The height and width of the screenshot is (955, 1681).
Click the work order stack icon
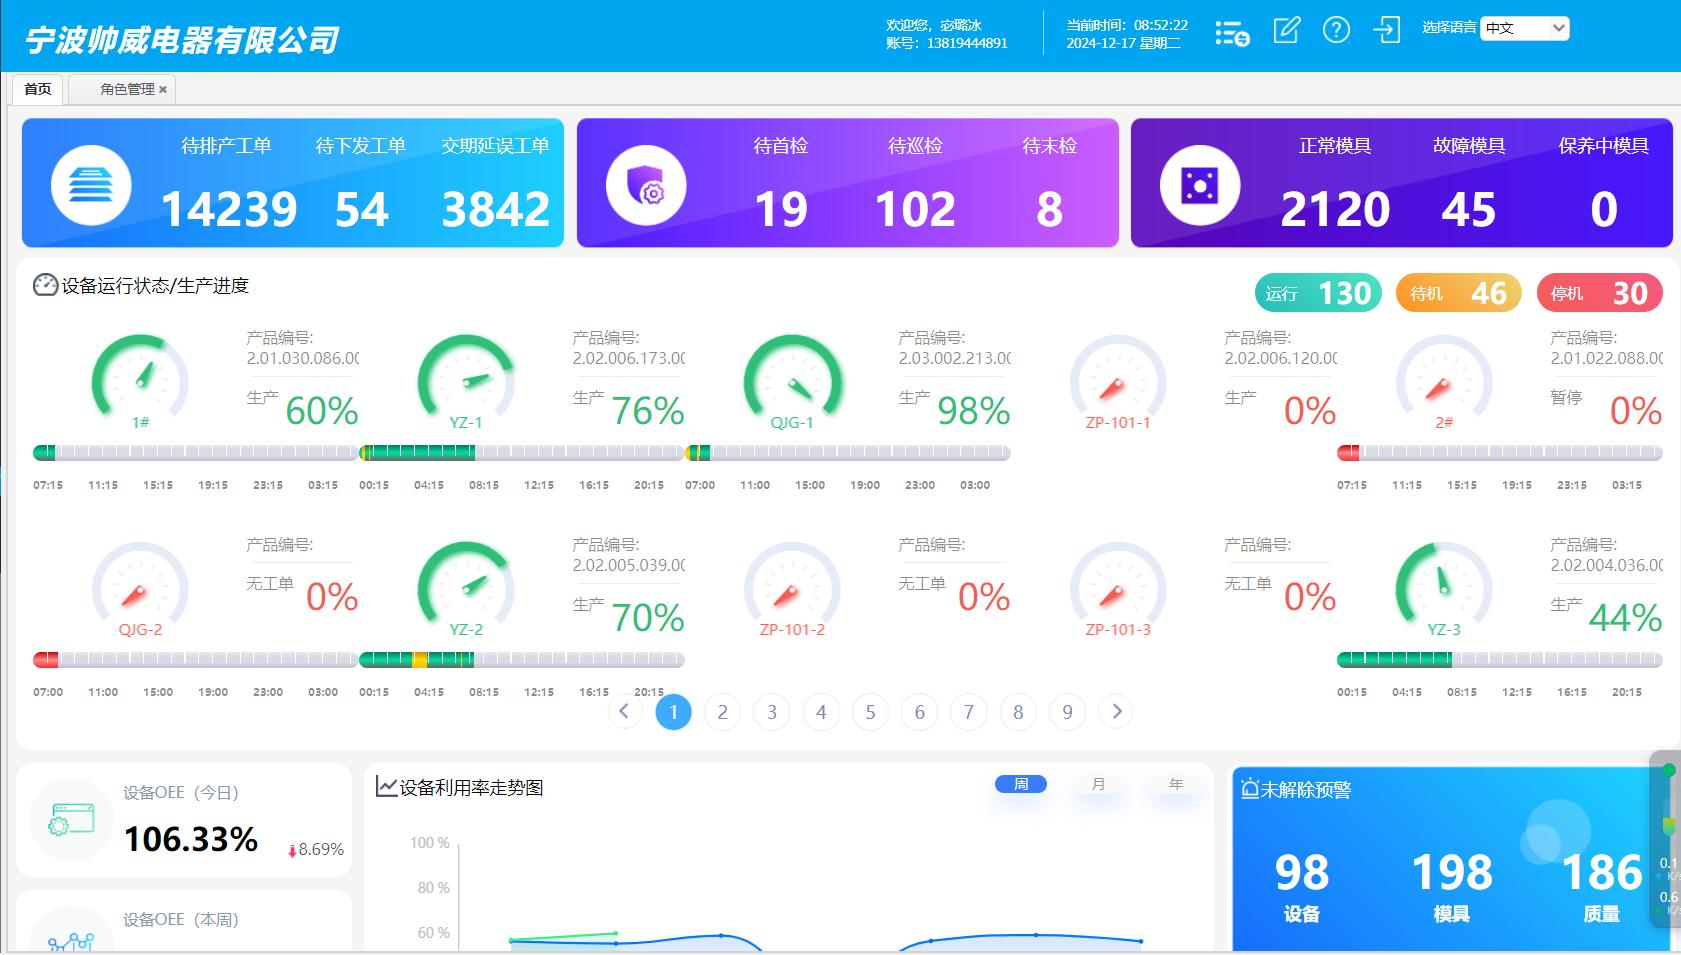tap(91, 185)
